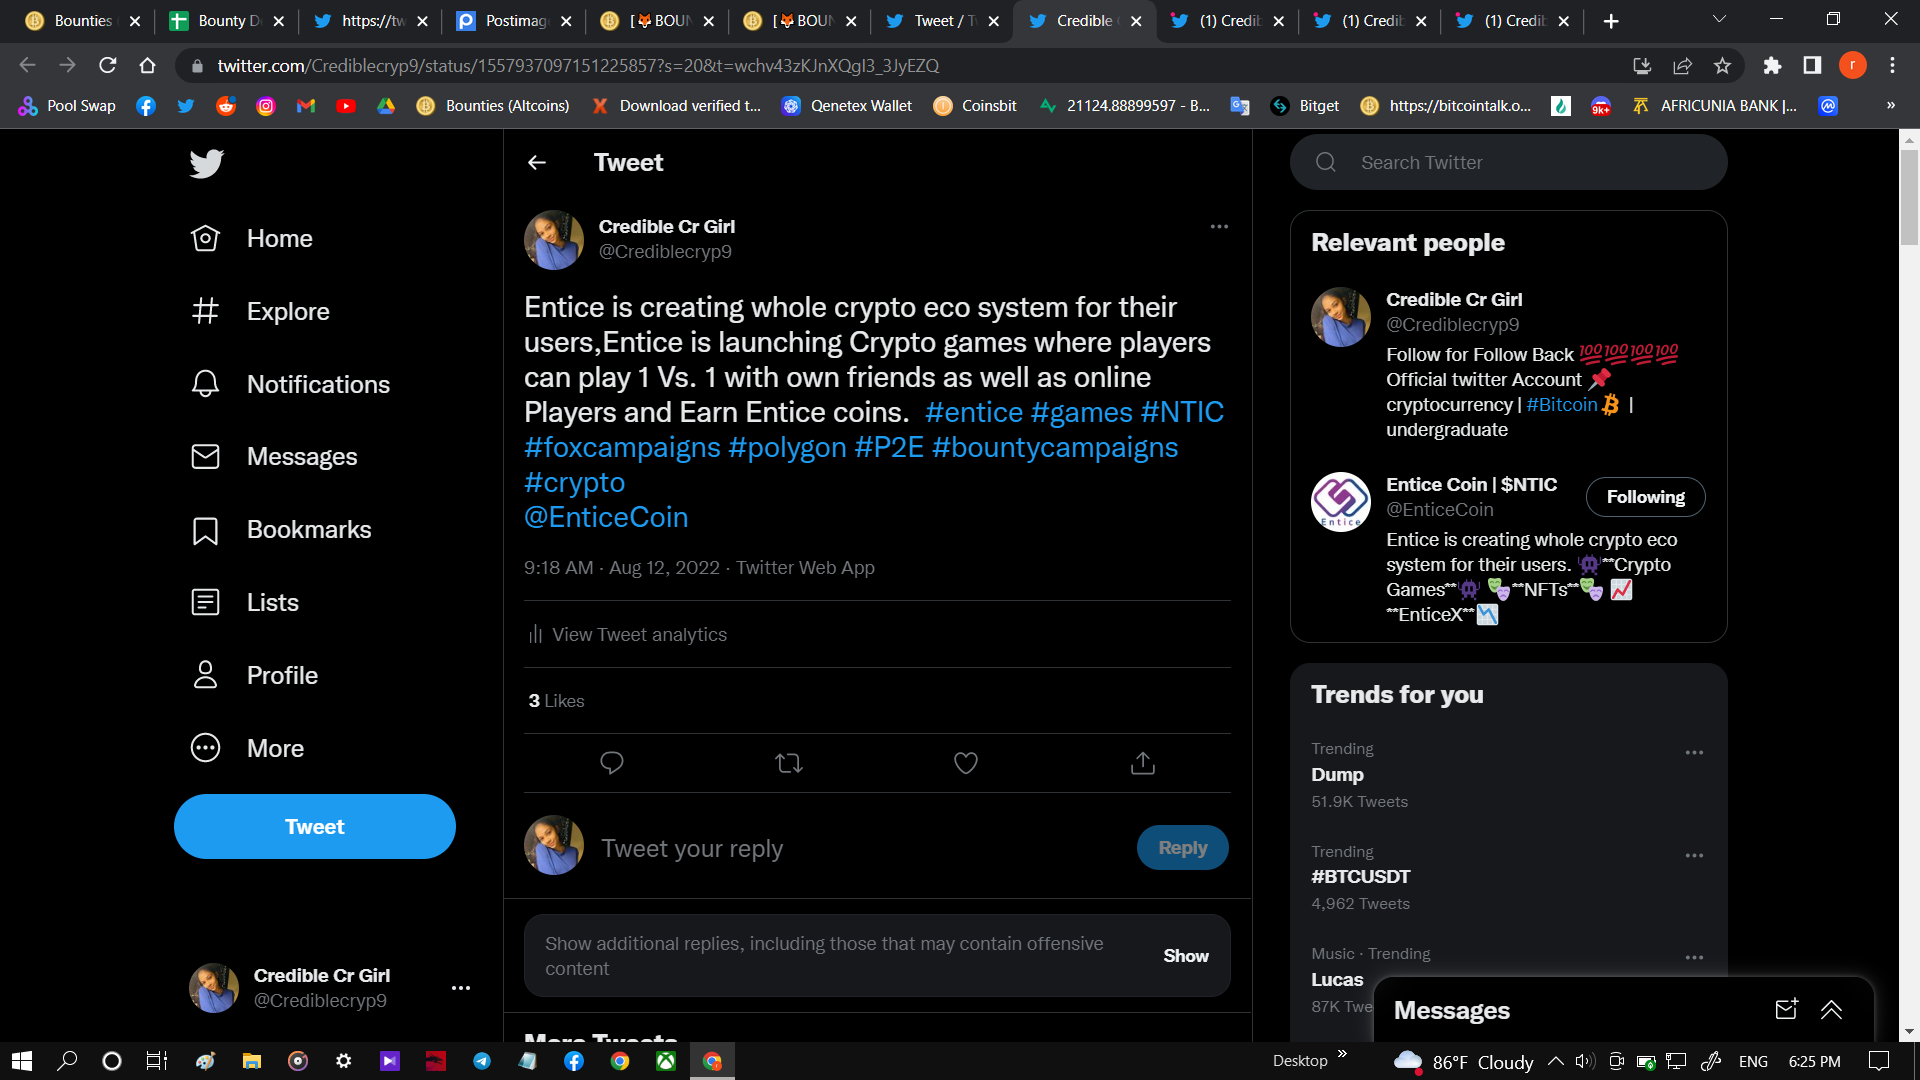Open the new tab plus button
This screenshot has width=1920, height=1080.
tap(1611, 21)
